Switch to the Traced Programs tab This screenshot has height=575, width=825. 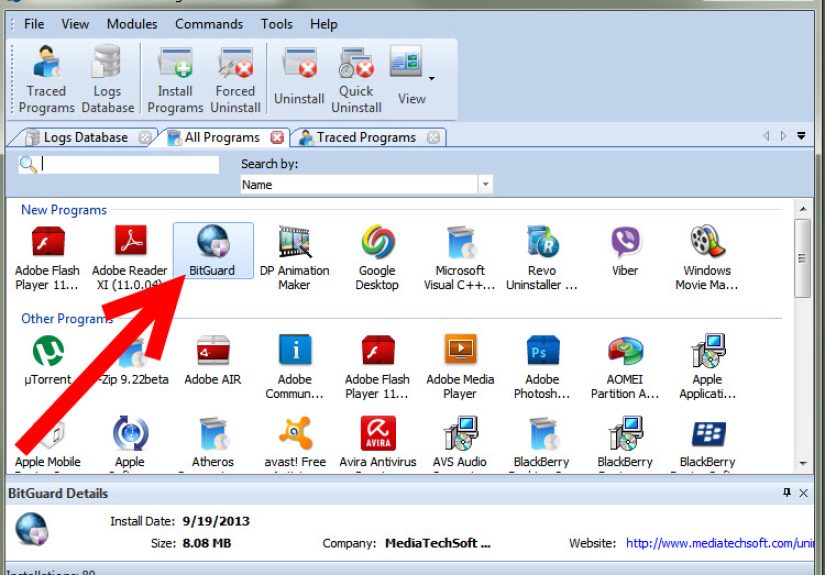click(x=365, y=137)
